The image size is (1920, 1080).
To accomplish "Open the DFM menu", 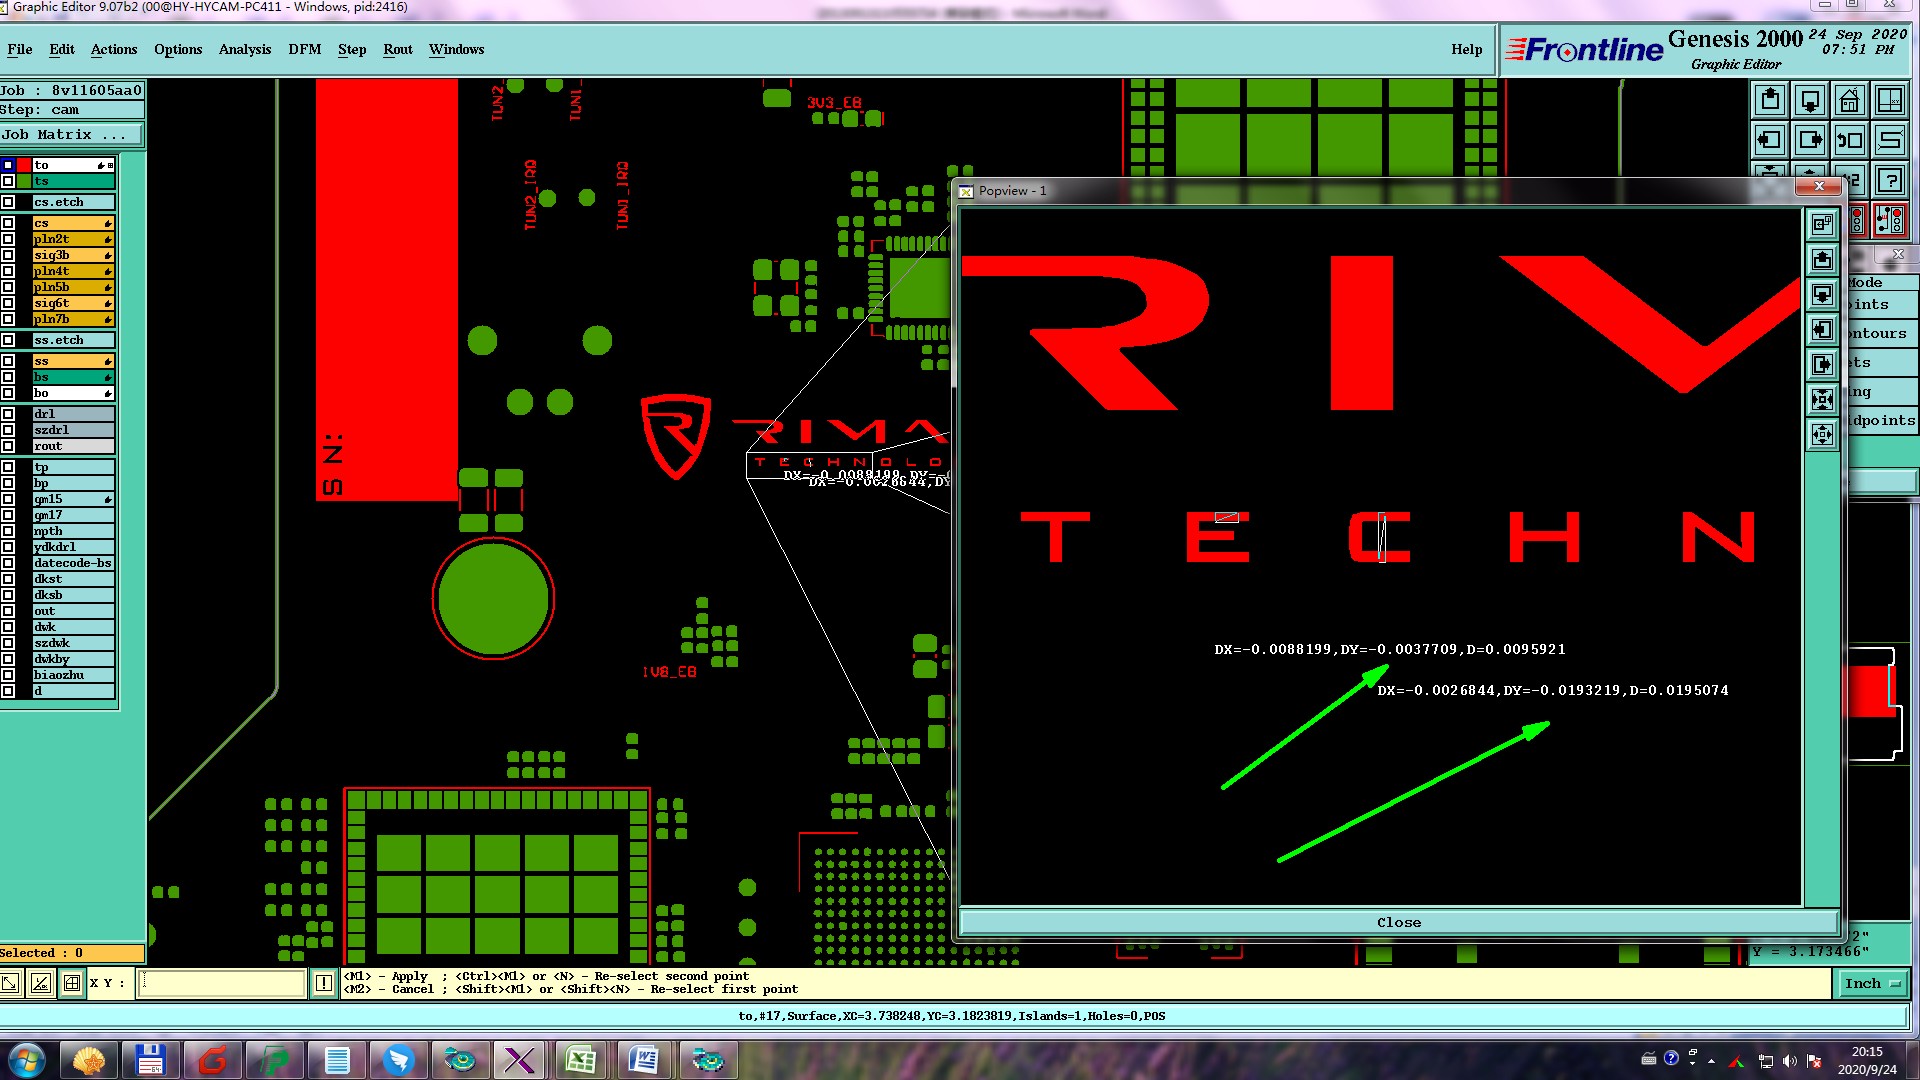I will (304, 49).
